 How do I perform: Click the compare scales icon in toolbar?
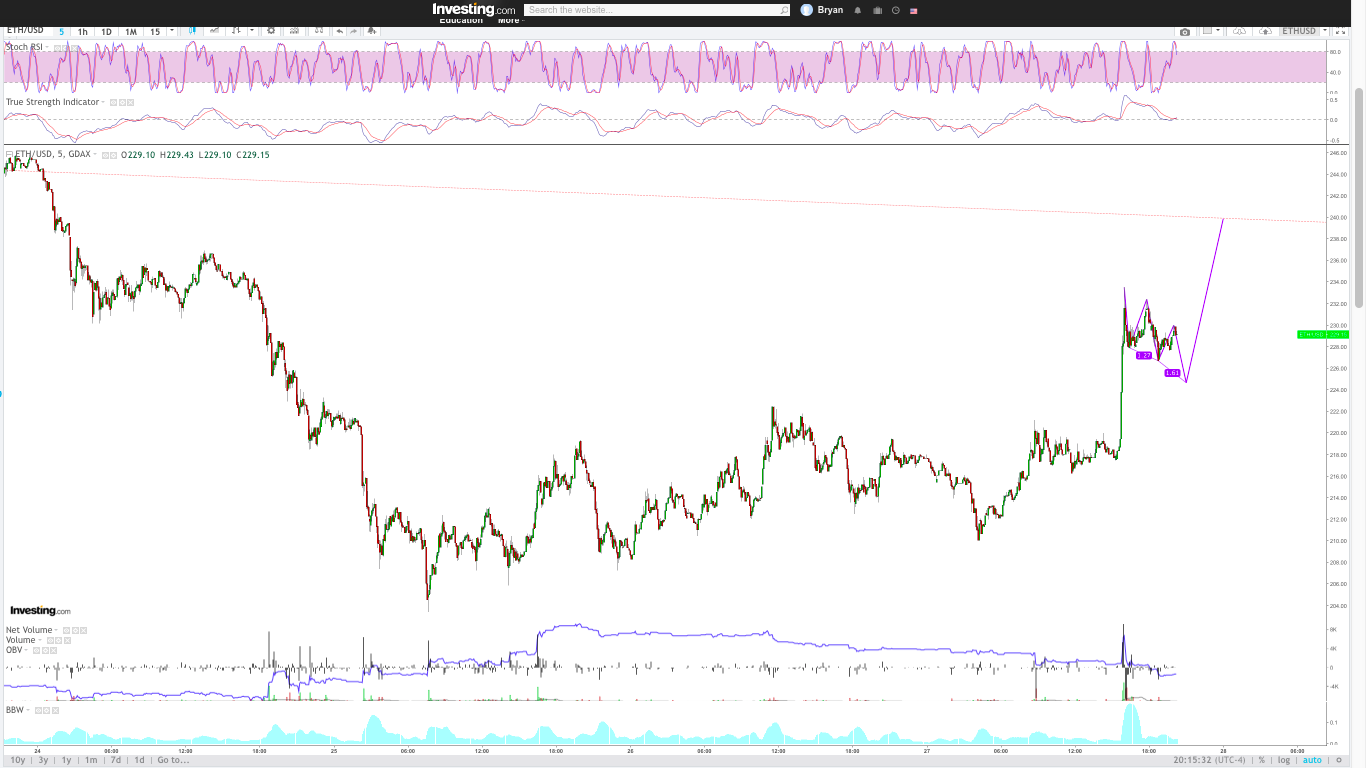click(x=318, y=31)
